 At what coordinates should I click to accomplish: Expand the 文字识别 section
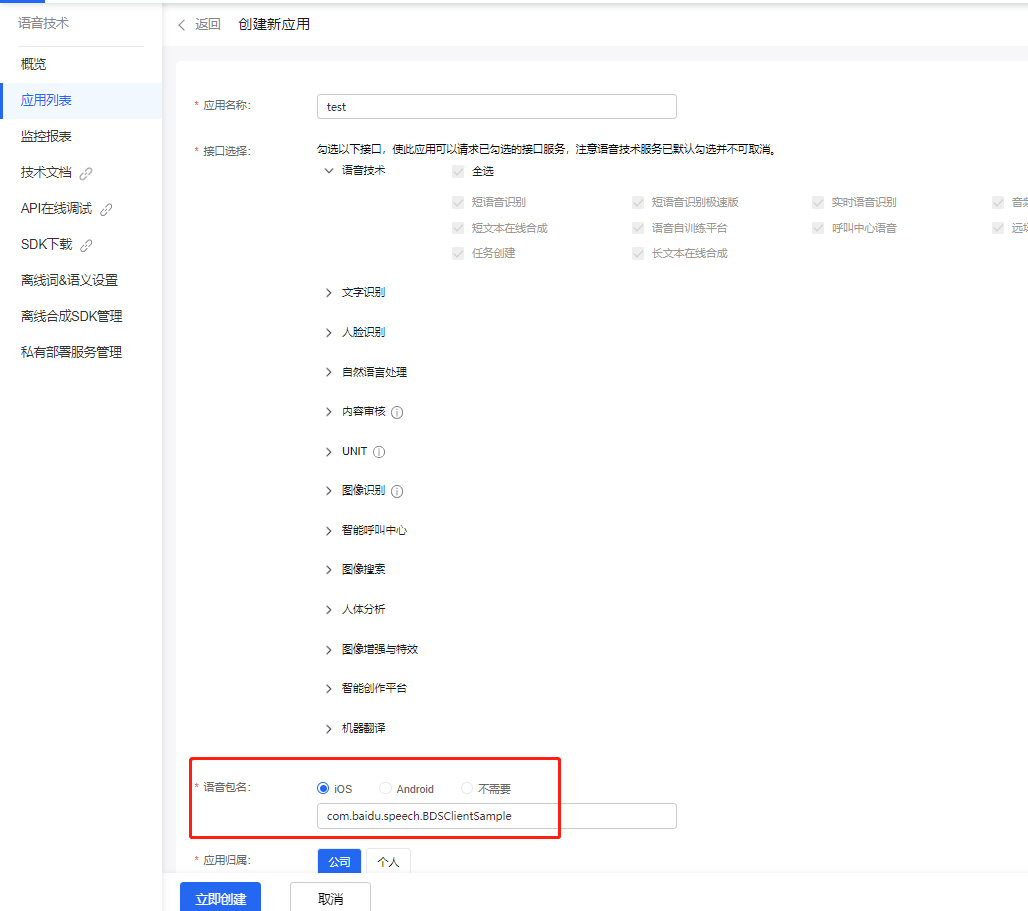[328, 293]
